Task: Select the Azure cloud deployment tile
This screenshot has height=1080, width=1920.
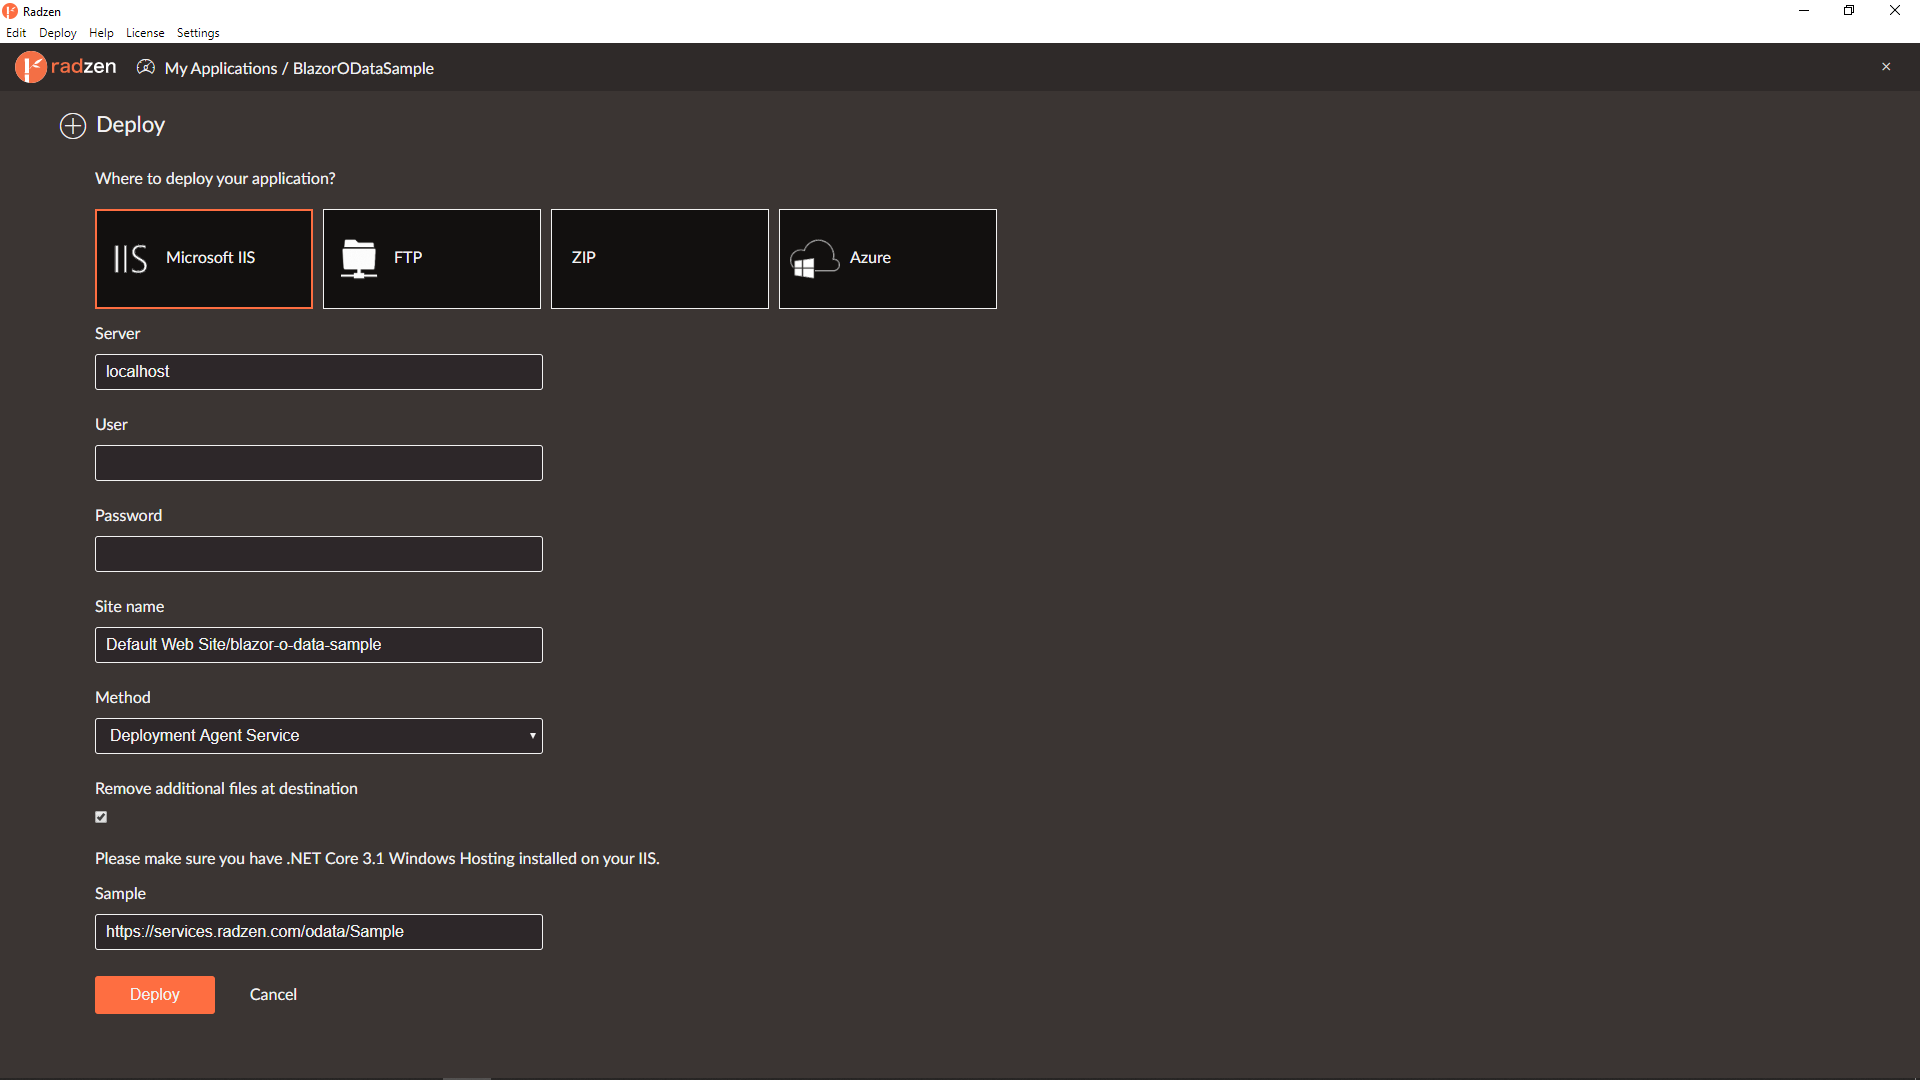Action: click(888, 259)
